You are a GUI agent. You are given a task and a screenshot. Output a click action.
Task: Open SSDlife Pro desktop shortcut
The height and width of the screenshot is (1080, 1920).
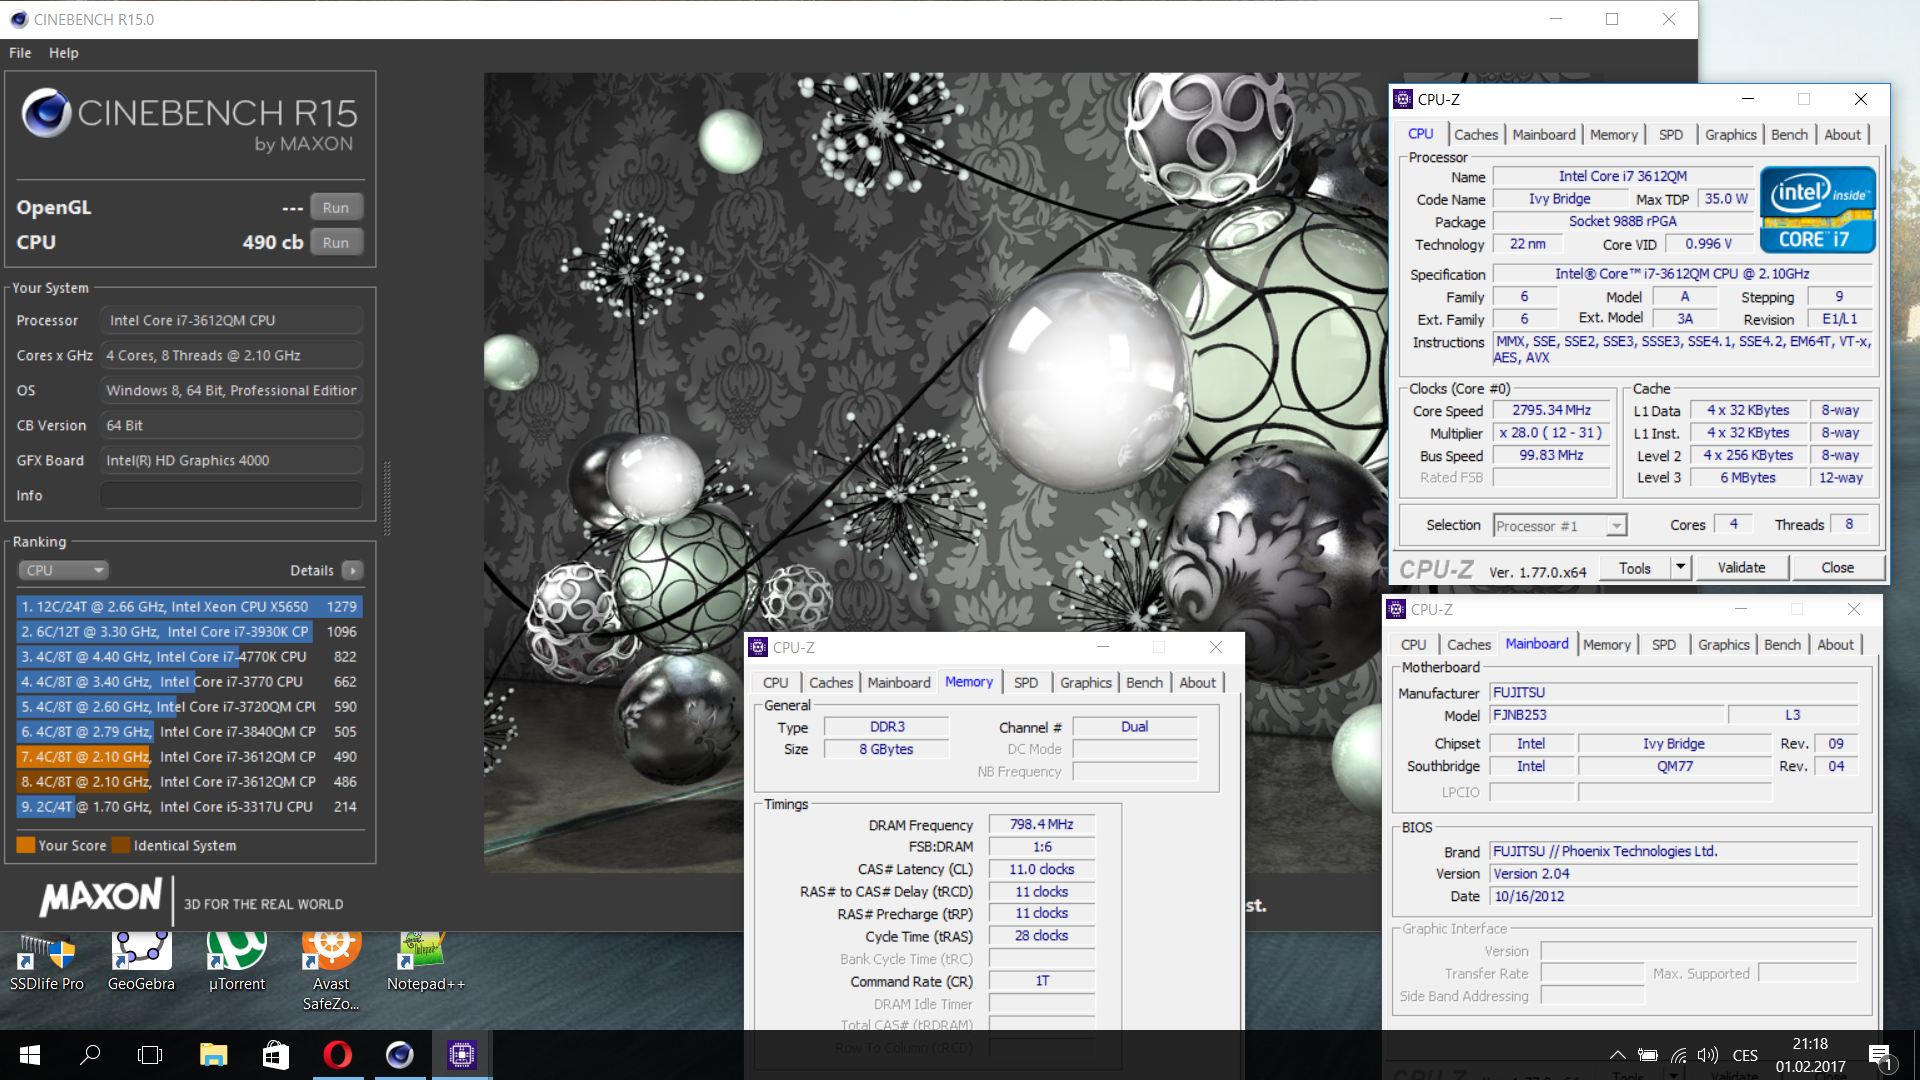click(x=46, y=962)
